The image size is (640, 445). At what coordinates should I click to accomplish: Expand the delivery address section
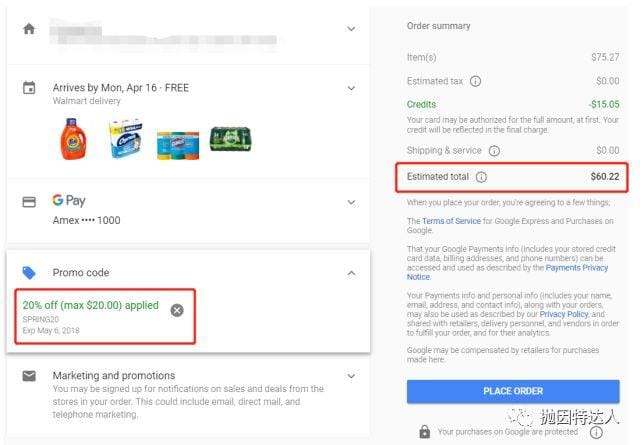(351, 29)
